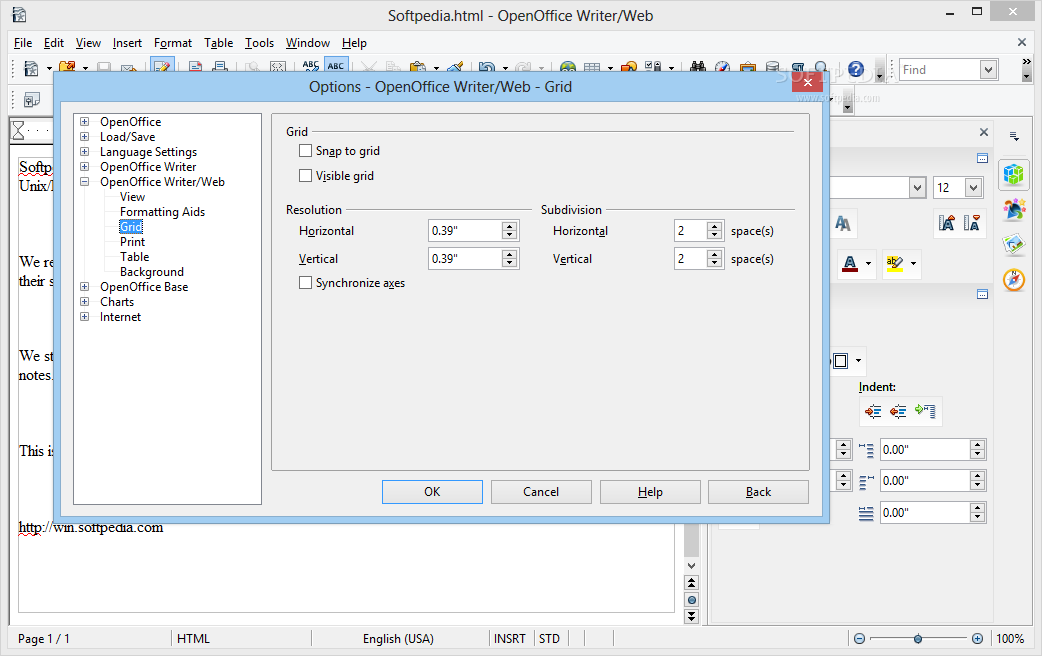This screenshot has width=1042, height=656.
Task: Enable the Snap to grid checkbox
Action: click(306, 151)
